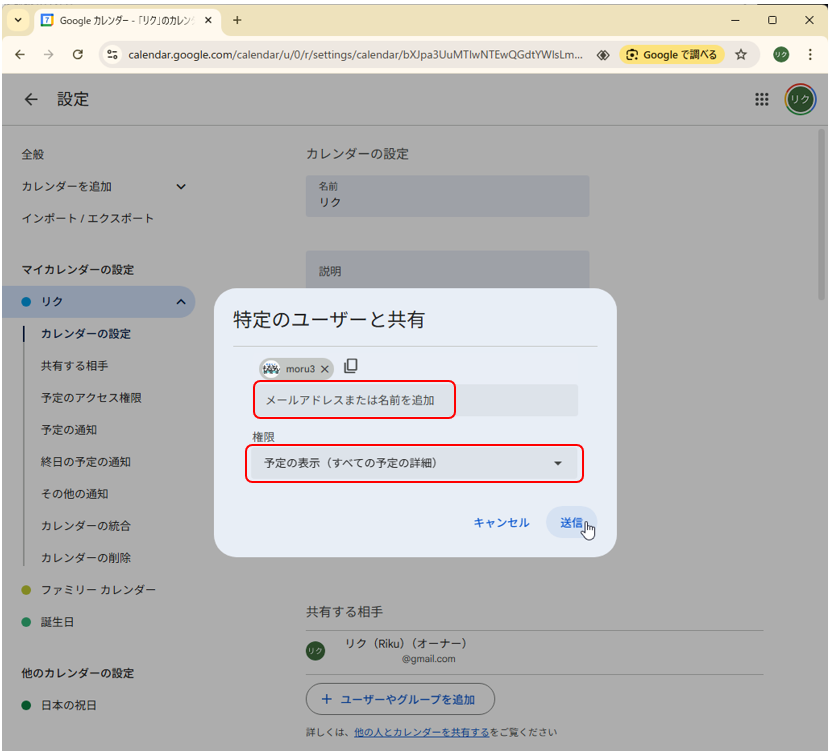Remove the moru3 chip with X

tap(325, 369)
